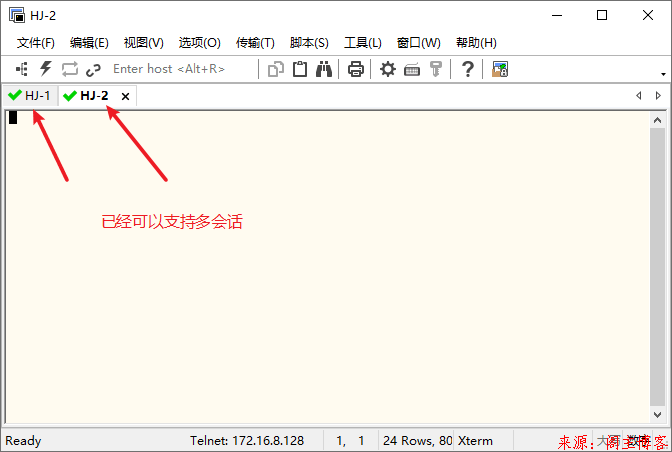Click the Xterm status bar entry

[475, 441]
